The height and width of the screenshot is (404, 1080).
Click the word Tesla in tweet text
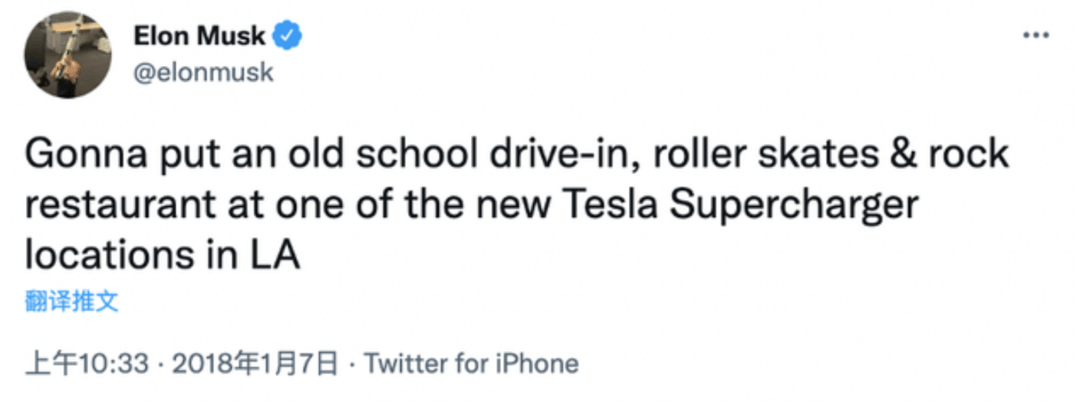pos(608,205)
